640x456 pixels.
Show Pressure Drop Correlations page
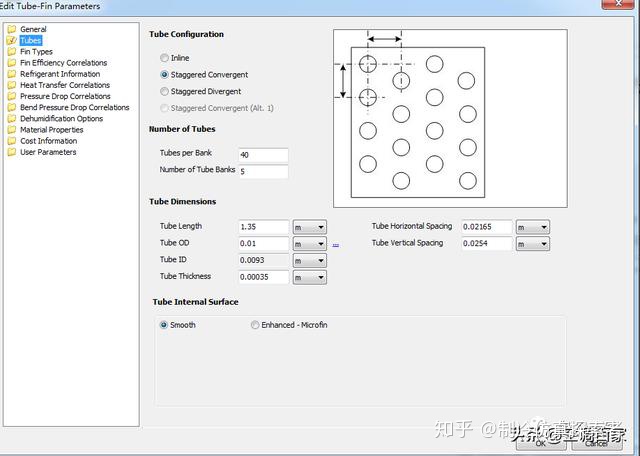pos(65,96)
